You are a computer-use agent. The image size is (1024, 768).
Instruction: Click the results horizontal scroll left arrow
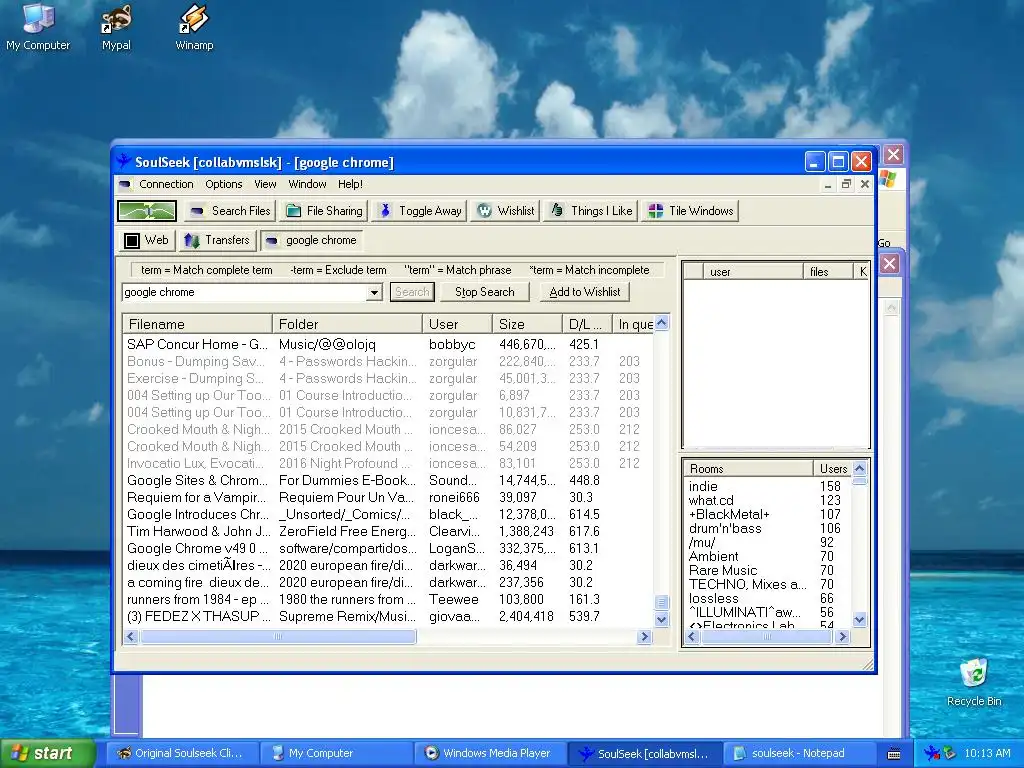pyautogui.click(x=131, y=636)
